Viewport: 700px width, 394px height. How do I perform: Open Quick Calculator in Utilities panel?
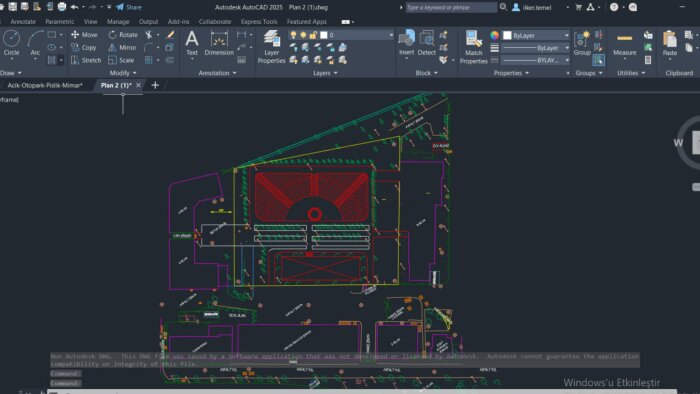point(648,60)
